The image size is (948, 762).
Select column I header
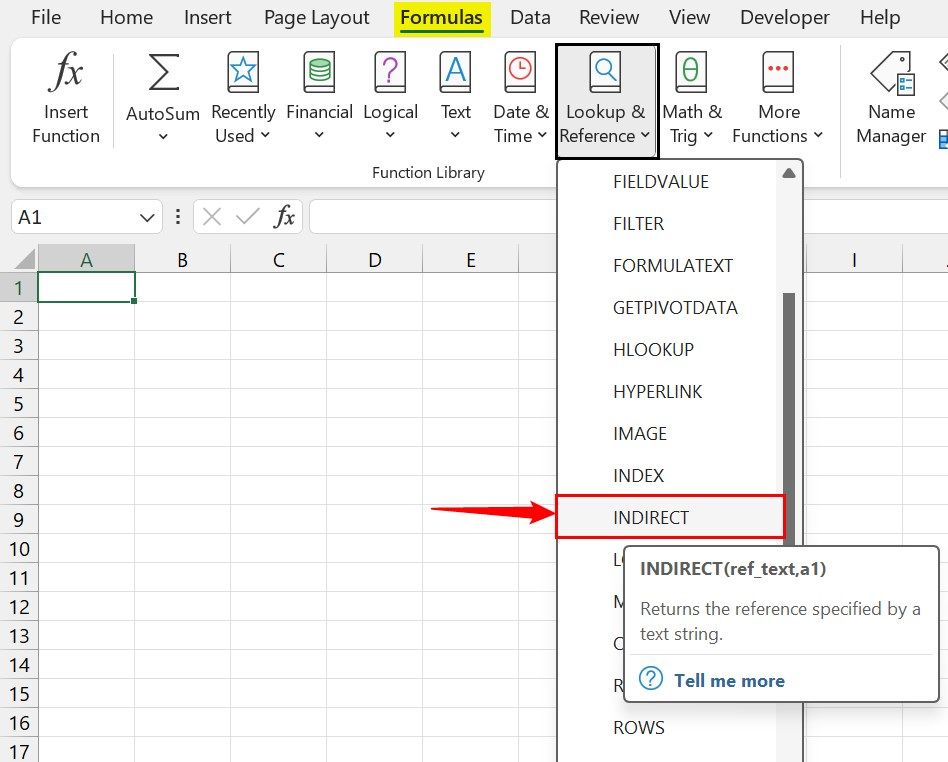click(x=854, y=259)
